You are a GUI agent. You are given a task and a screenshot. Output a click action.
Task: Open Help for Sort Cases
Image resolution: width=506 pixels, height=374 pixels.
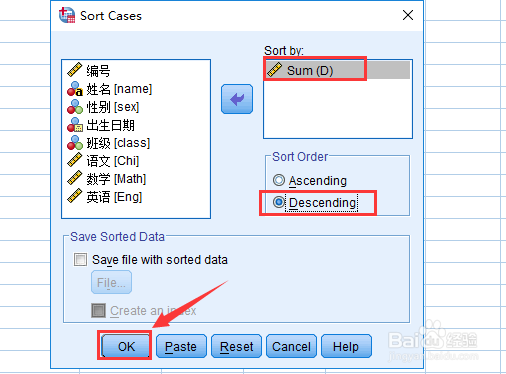pos(346,346)
